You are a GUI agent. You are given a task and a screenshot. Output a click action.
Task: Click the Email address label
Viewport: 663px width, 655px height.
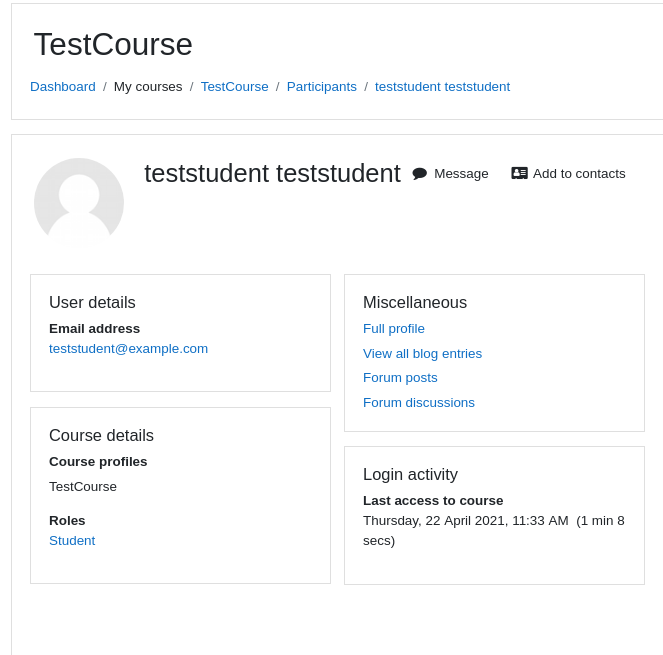click(x=95, y=329)
